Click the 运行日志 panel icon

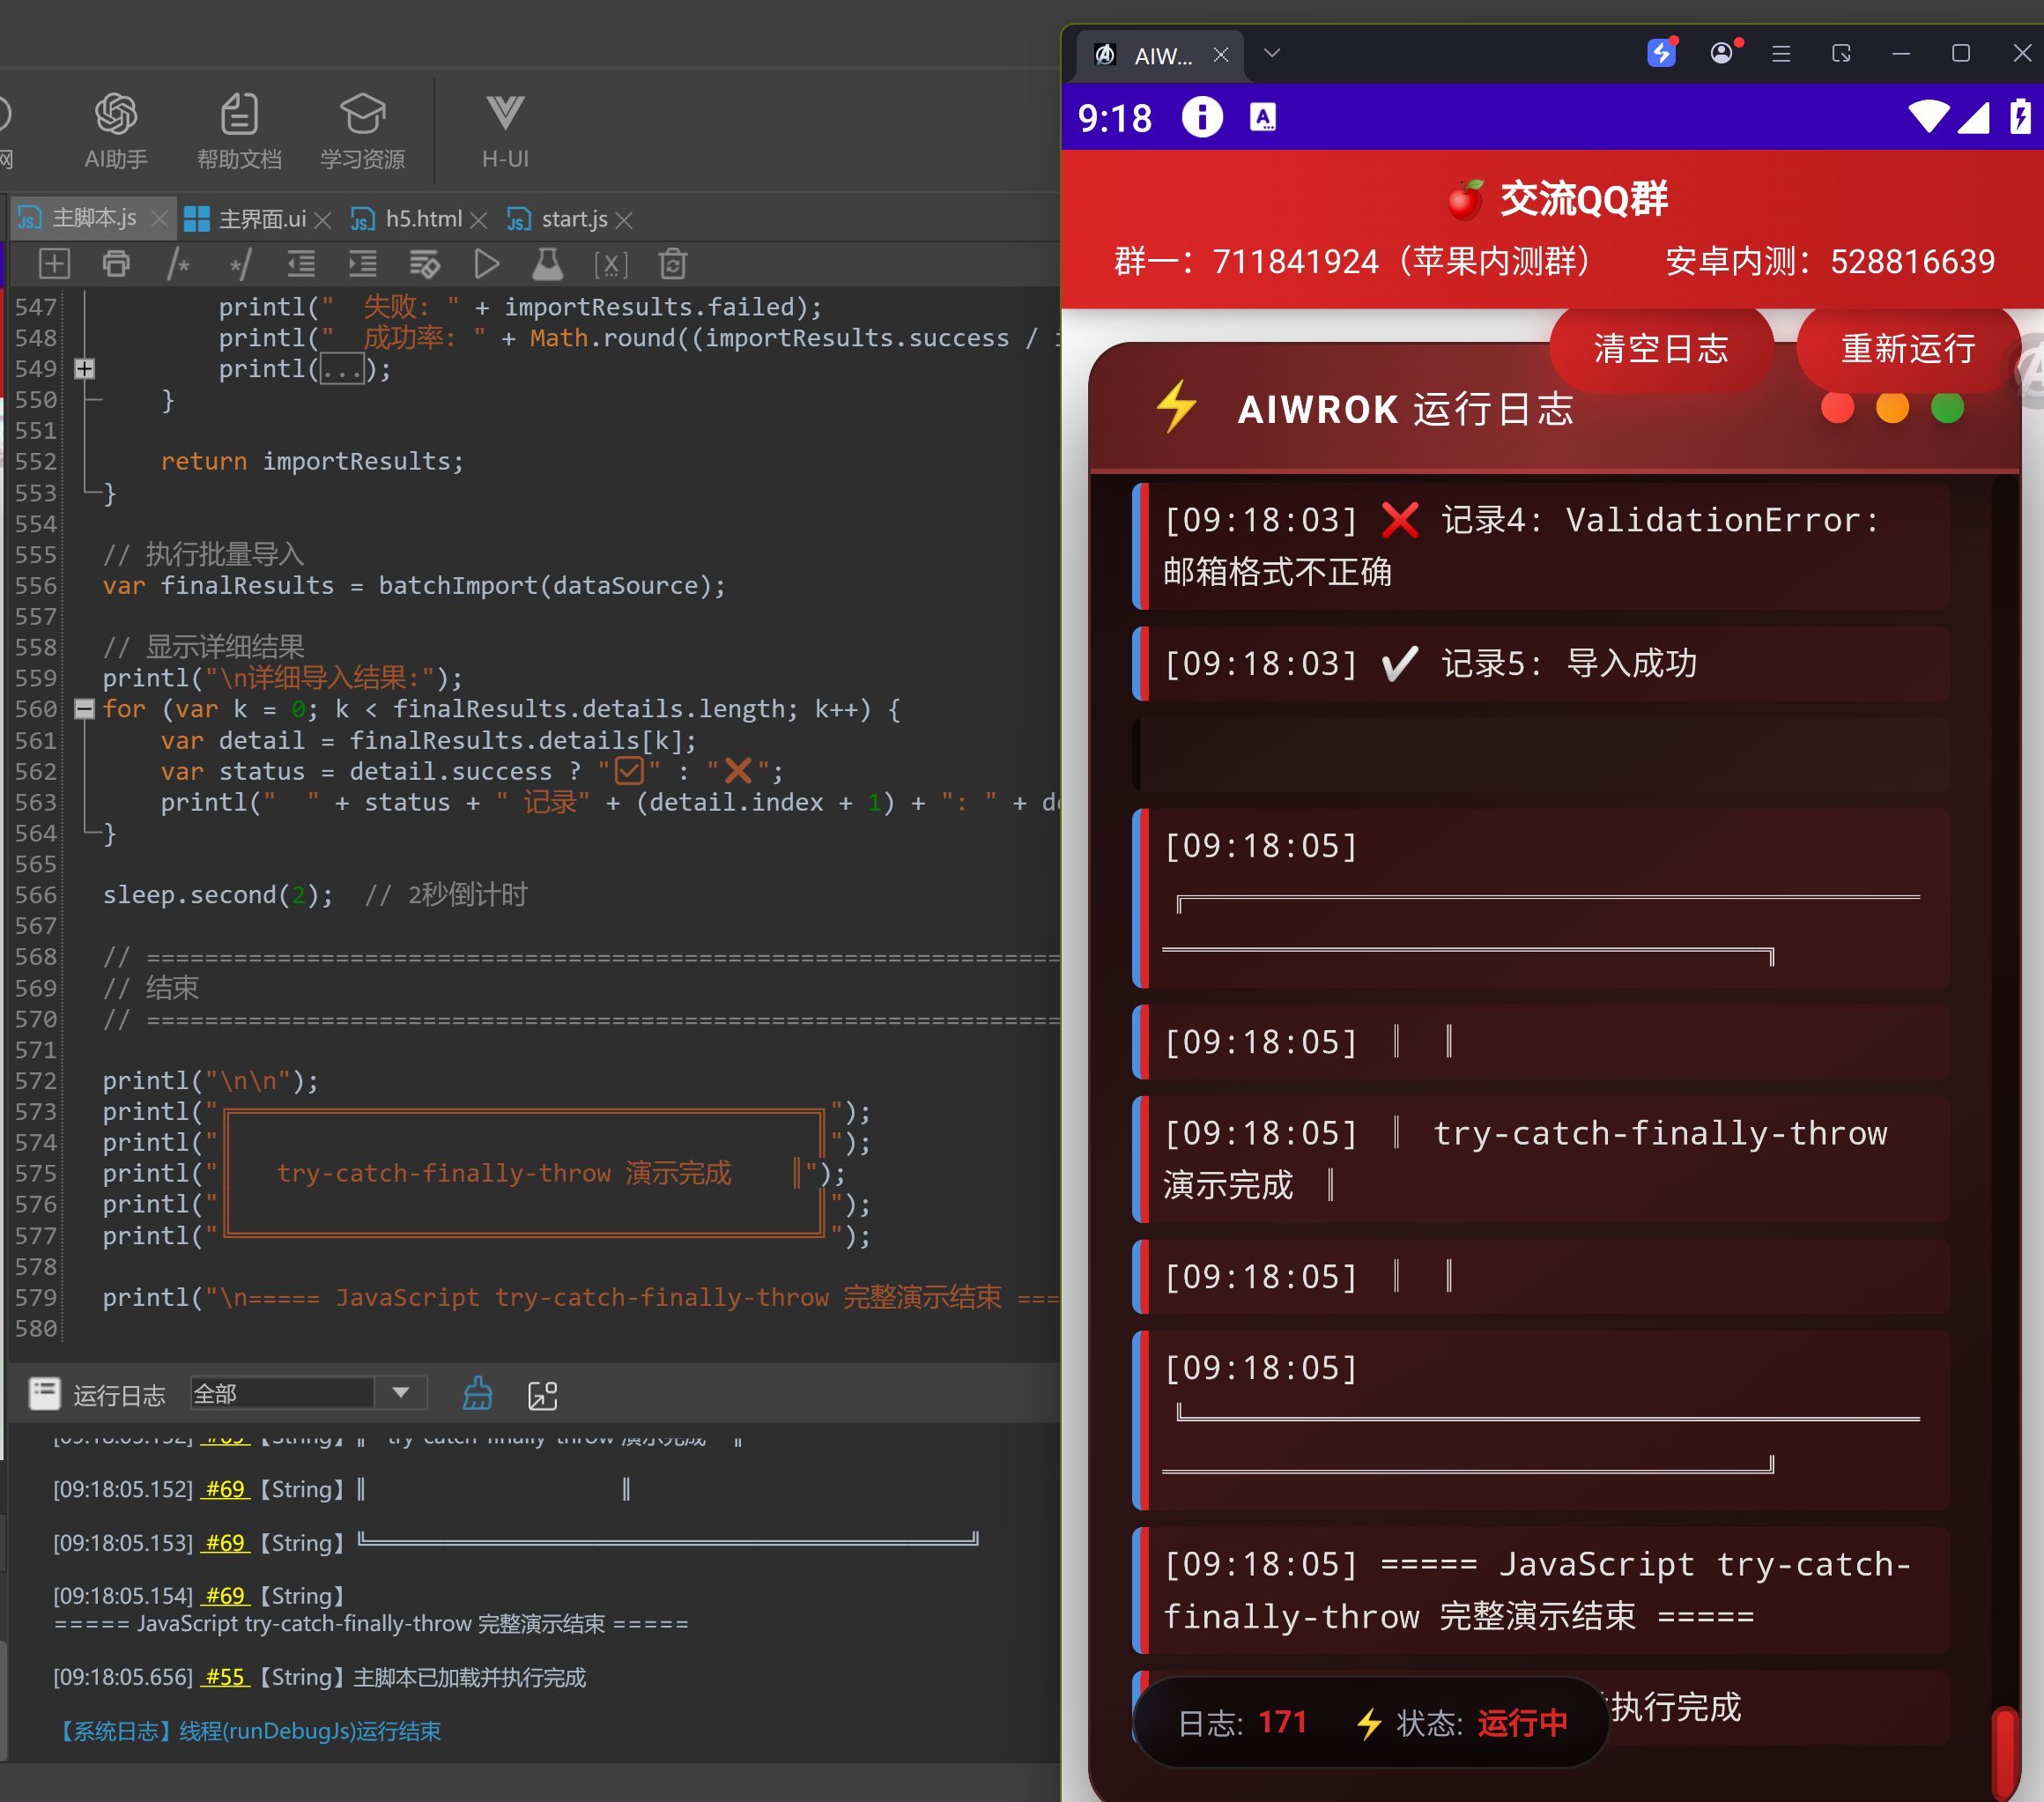pyautogui.click(x=45, y=1393)
